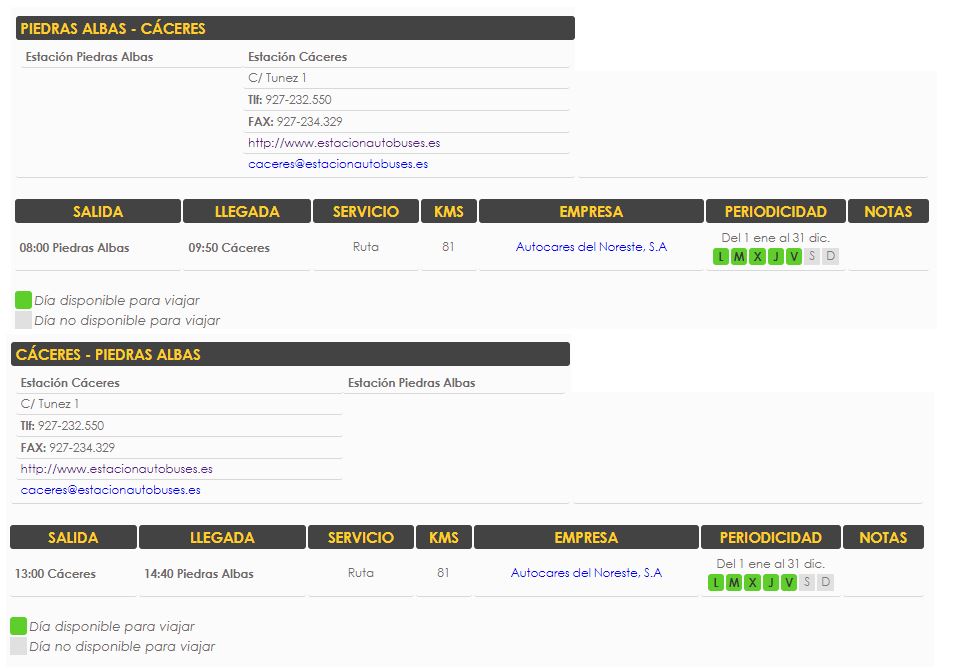The height and width of the screenshot is (670, 954).
Task: Open Autocares del Noreste link in 08:00 row
Action: (591, 247)
